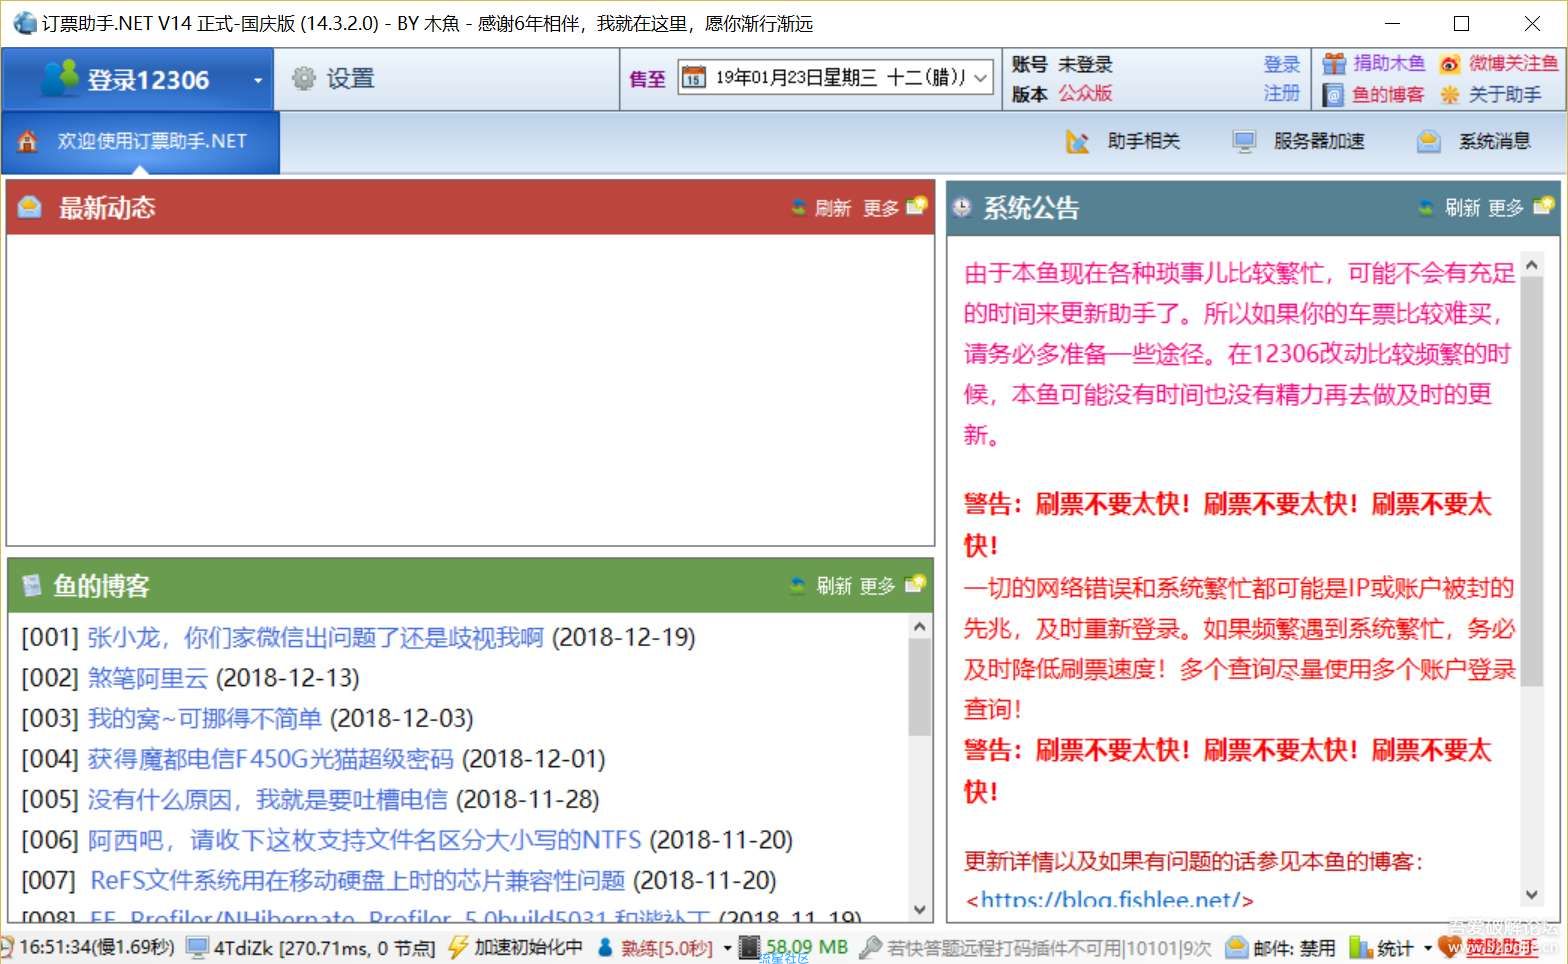Click the 统计 bar chart icon
Image resolution: width=1568 pixels, height=964 pixels.
[x=1359, y=947]
